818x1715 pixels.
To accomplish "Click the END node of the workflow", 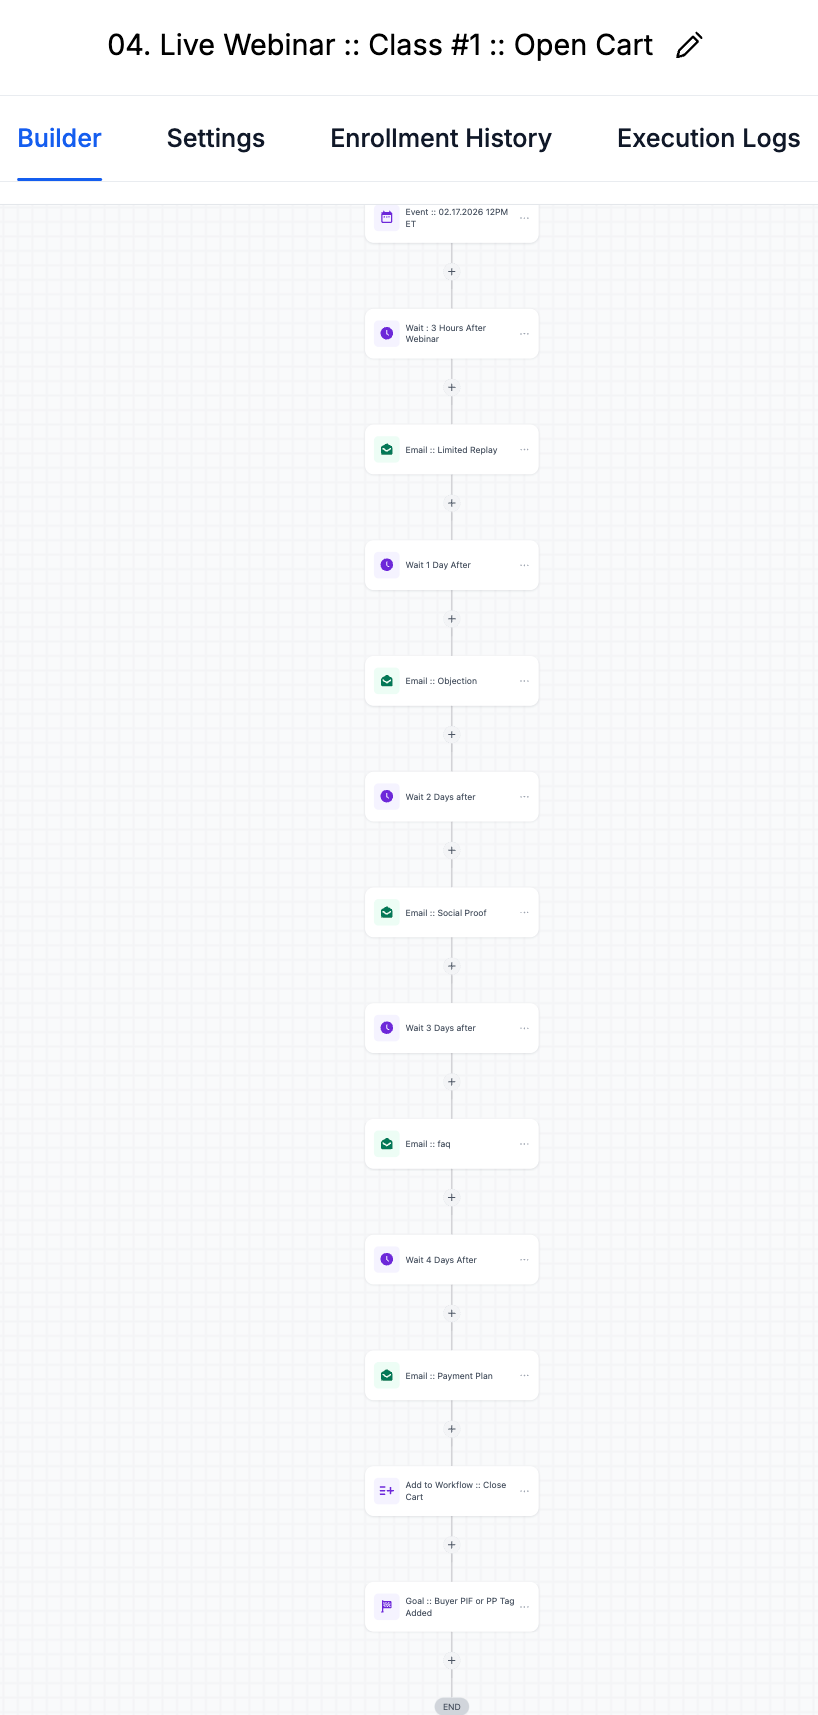I will (452, 1706).
